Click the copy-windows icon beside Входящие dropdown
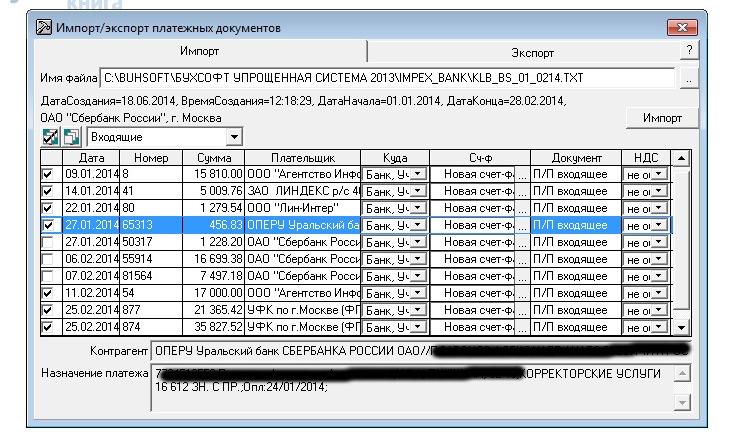Screen dimensions: 733x440 (71, 136)
